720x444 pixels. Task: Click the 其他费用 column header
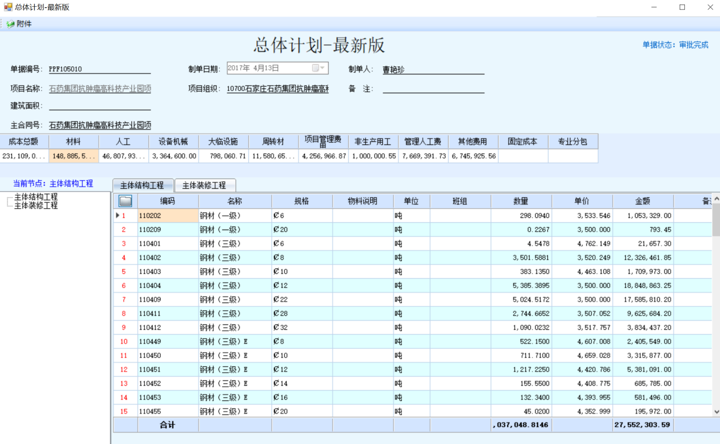click(473, 141)
